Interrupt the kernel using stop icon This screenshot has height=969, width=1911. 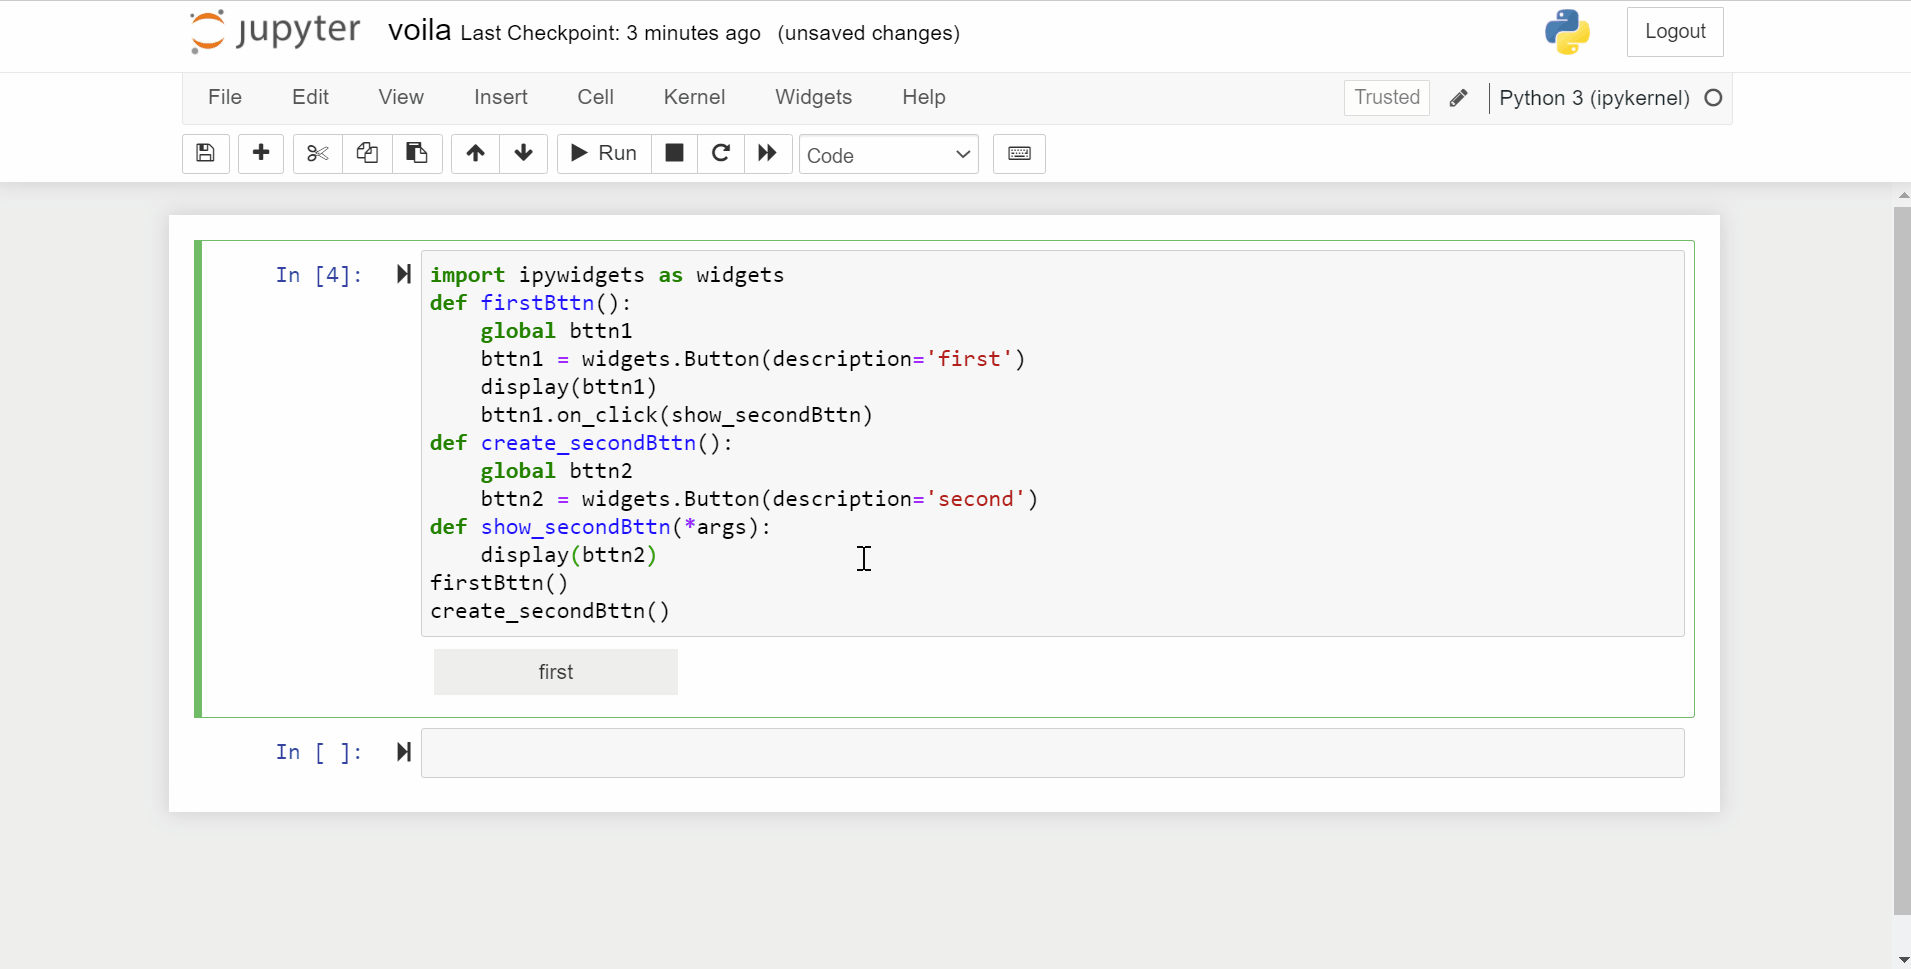pos(673,153)
